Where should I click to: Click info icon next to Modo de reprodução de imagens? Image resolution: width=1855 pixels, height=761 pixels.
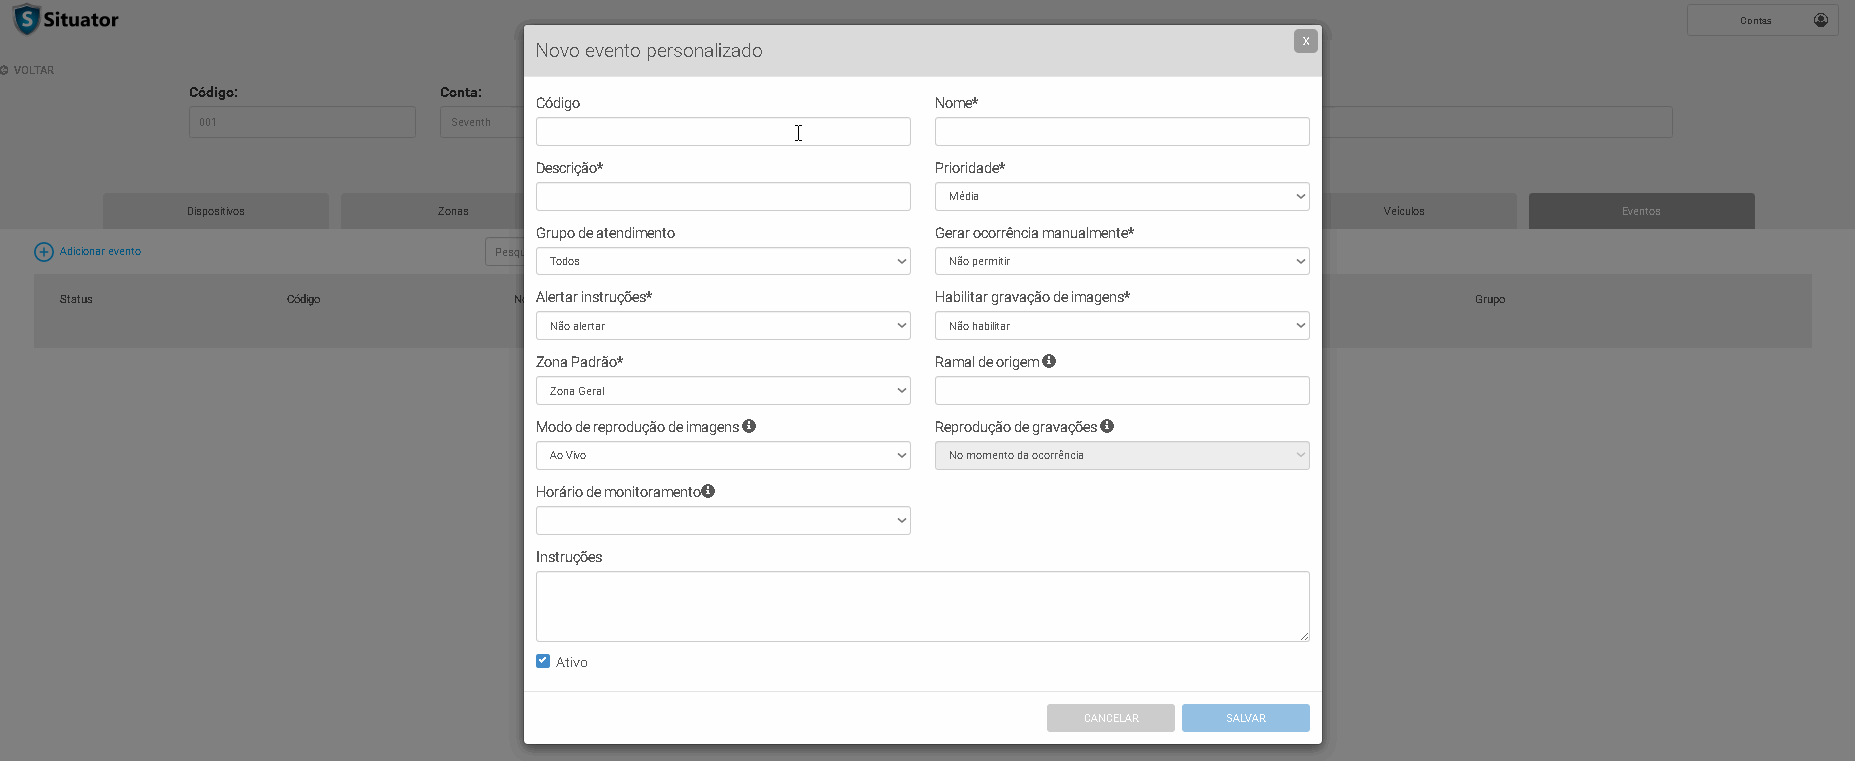(749, 426)
